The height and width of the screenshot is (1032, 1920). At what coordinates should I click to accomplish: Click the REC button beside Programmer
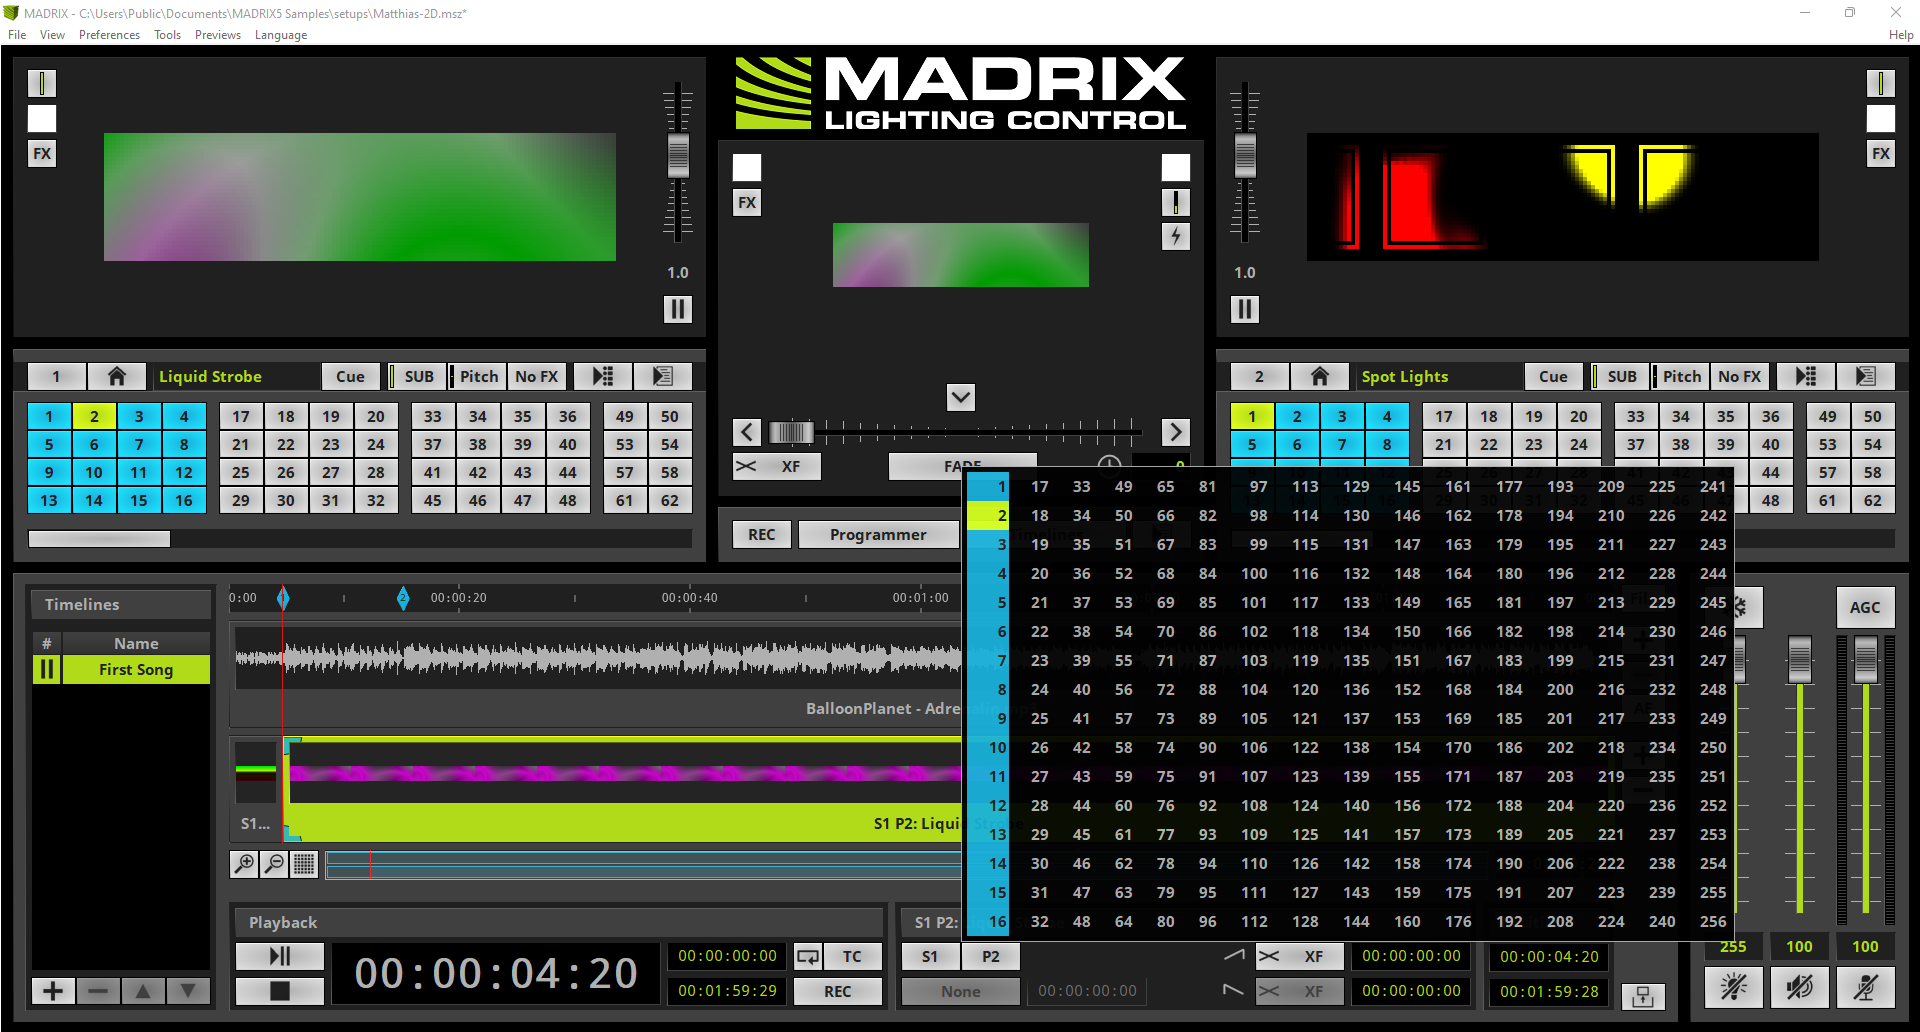coord(761,534)
